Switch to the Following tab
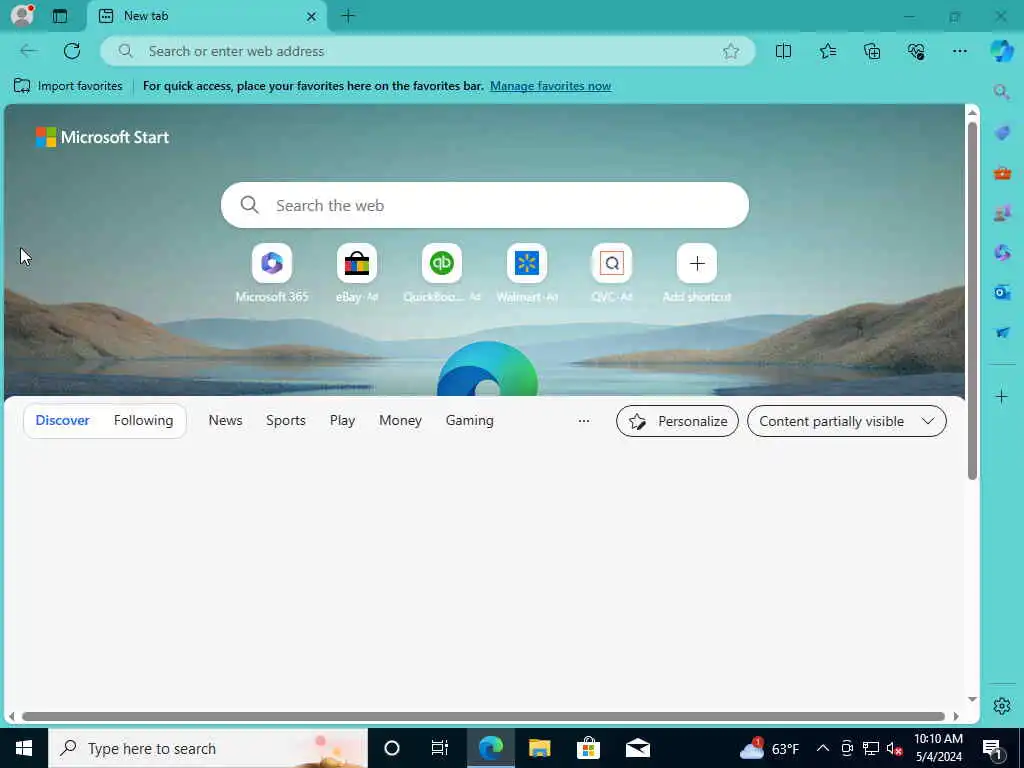The image size is (1024, 768). [144, 421]
